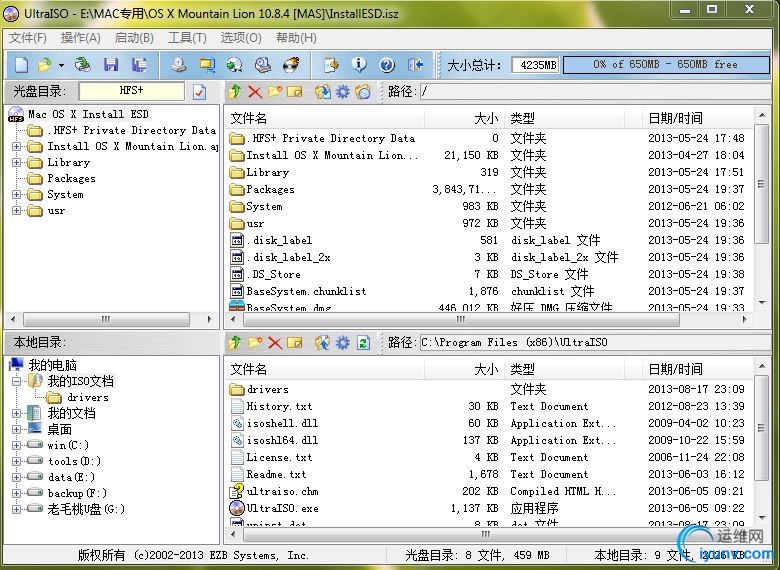The image size is (780, 570).
Task: Click refresh icon beside local path field
Action: (363, 343)
